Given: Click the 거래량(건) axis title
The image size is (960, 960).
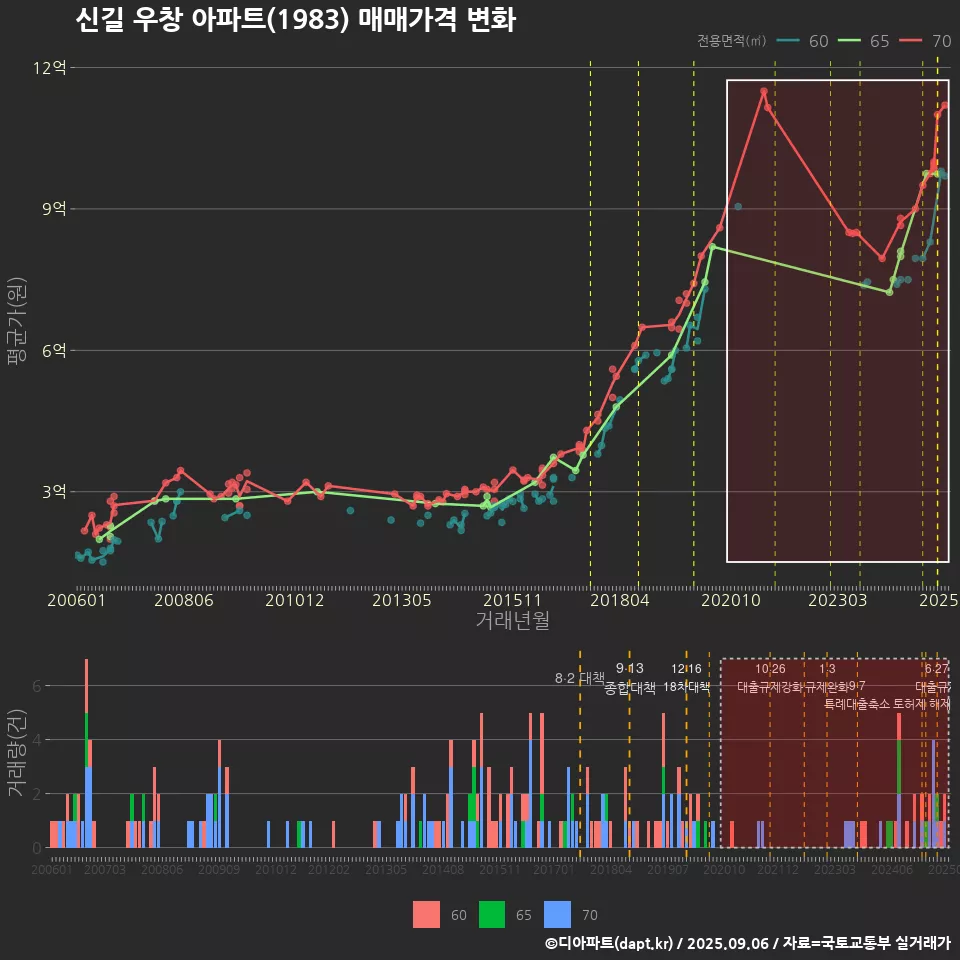Looking at the screenshot, I should [x=16, y=752].
